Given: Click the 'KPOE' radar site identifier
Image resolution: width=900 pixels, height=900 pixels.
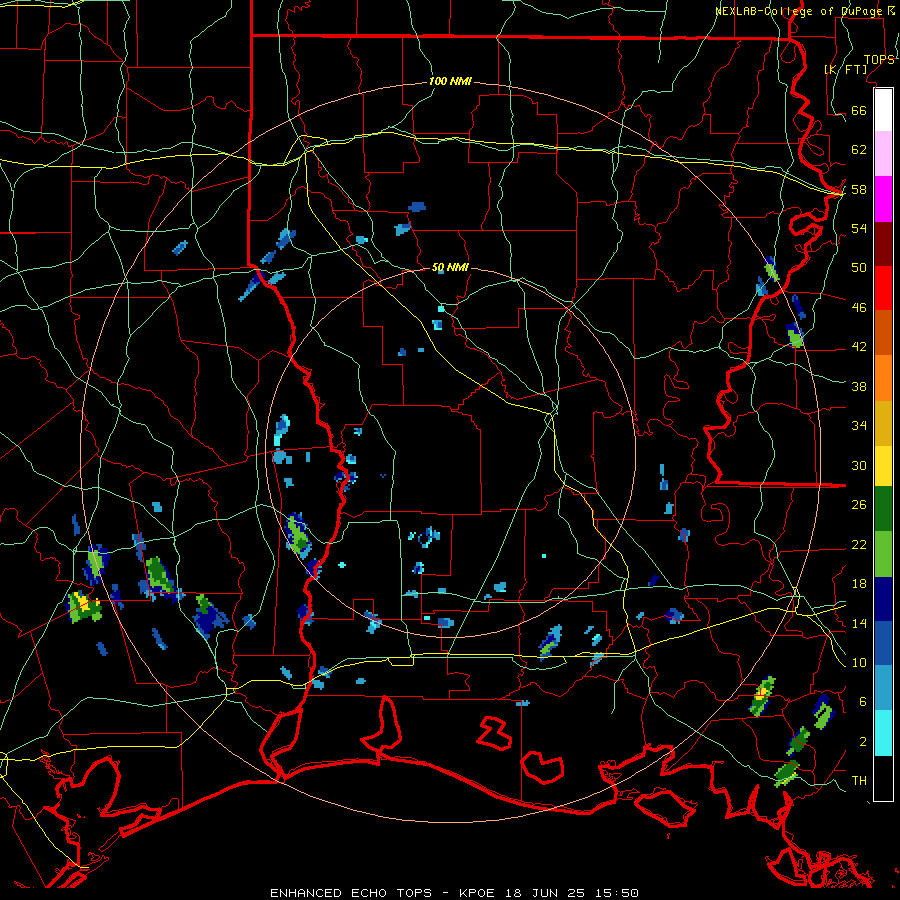Looking at the screenshot, I should coord(479,893).
